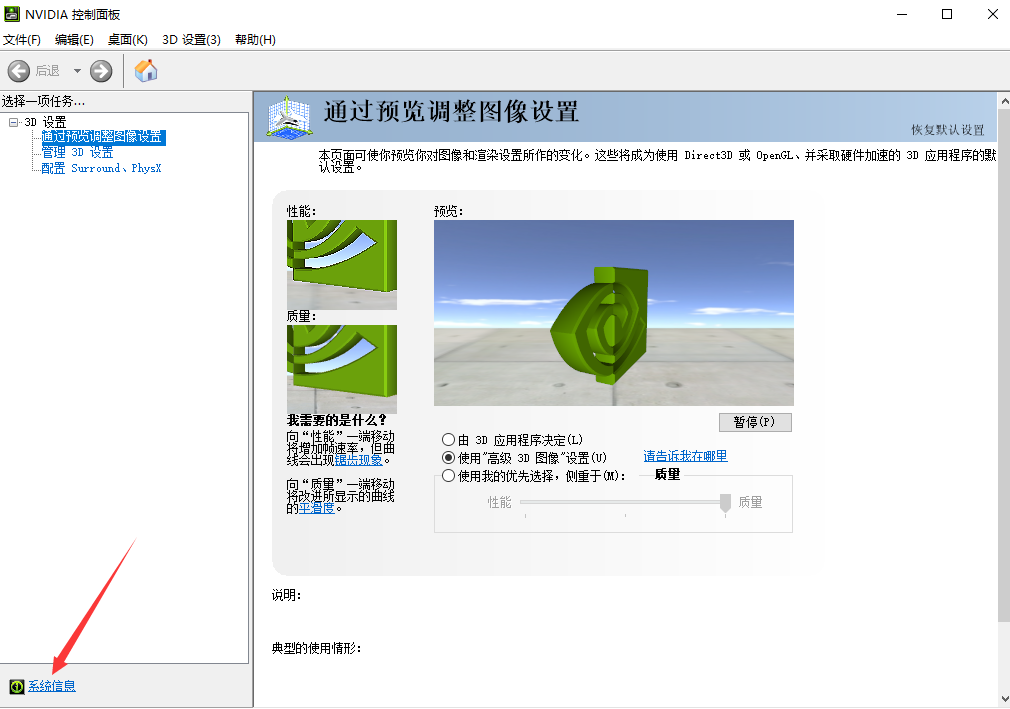Click the performance-quality slider handle
This screenshot has width=1010, height=709.
coord(725,504)
